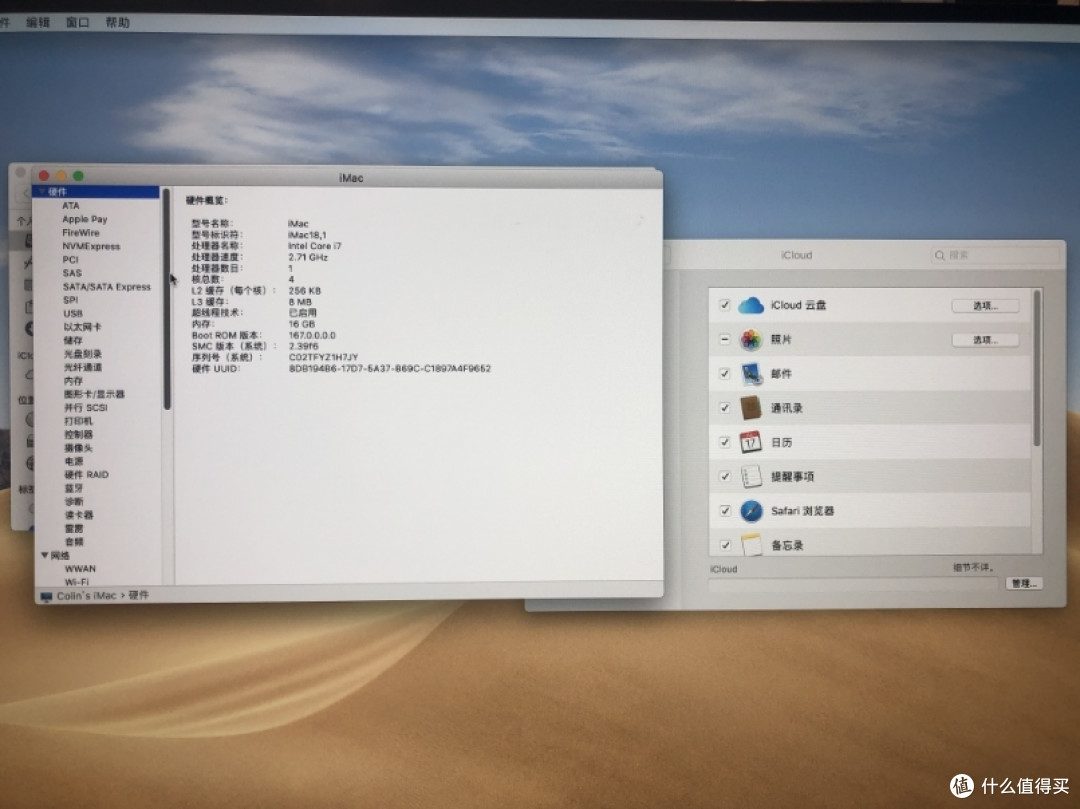Click the iCloud services list scrollbar
1080x809 pixels.
tap(1037, 368)
